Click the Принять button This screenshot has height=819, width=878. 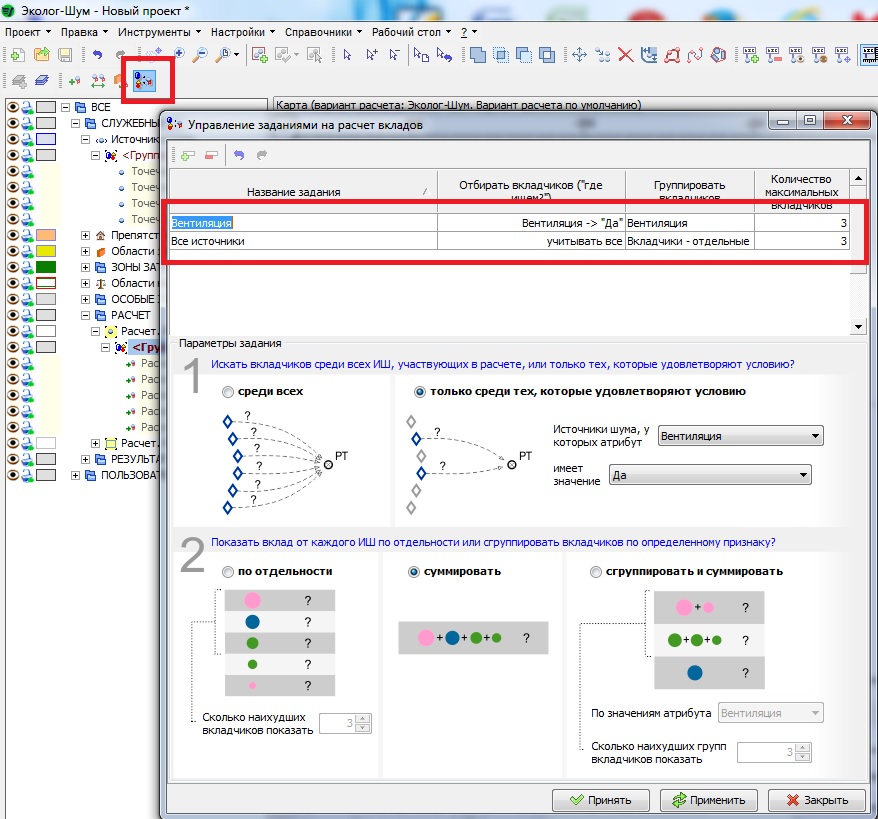(599, 800)
